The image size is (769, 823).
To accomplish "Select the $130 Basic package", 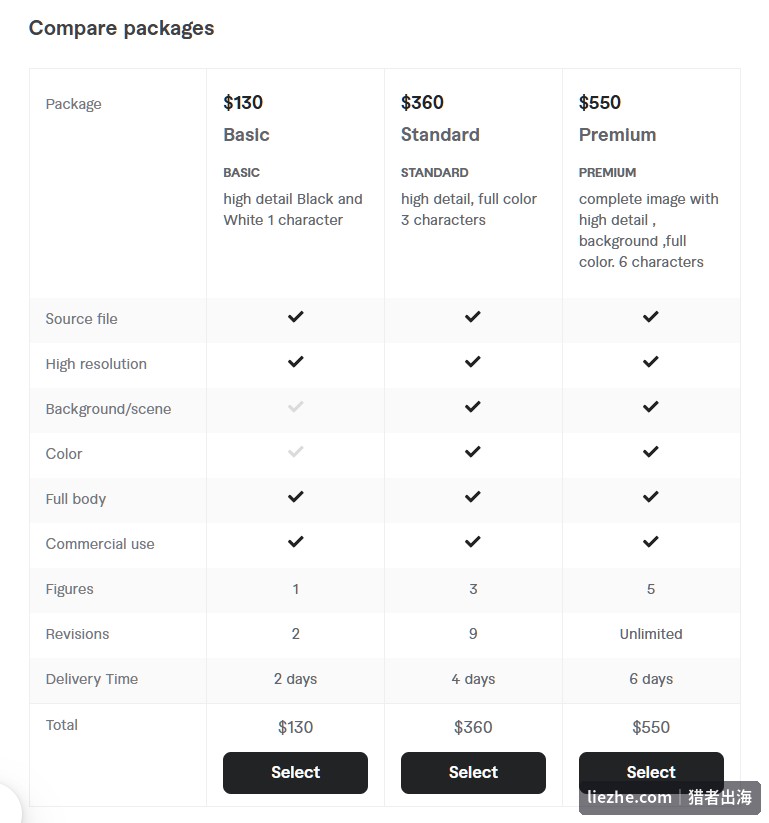I will coord(295,773).
